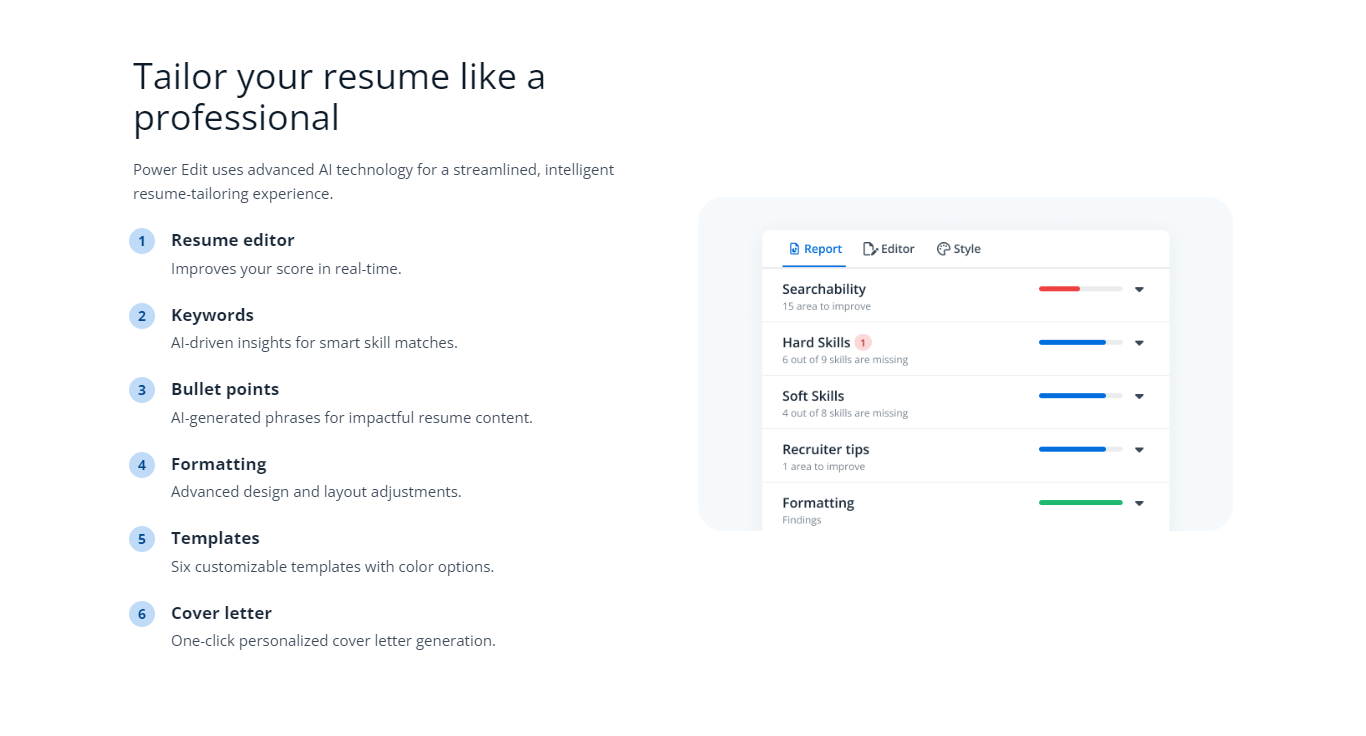Click the red Hard Skills count badge

pos(863,343)
